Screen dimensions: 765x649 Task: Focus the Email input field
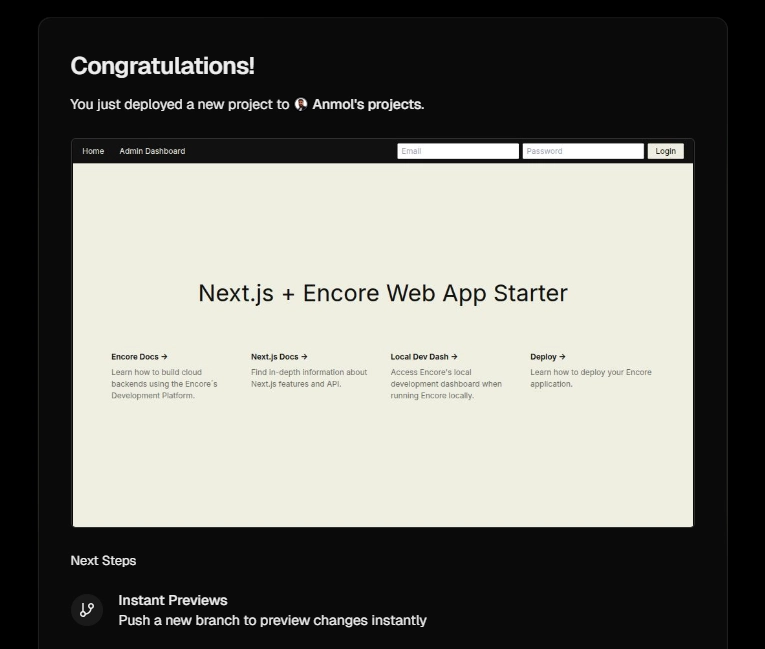coord(458,151)
